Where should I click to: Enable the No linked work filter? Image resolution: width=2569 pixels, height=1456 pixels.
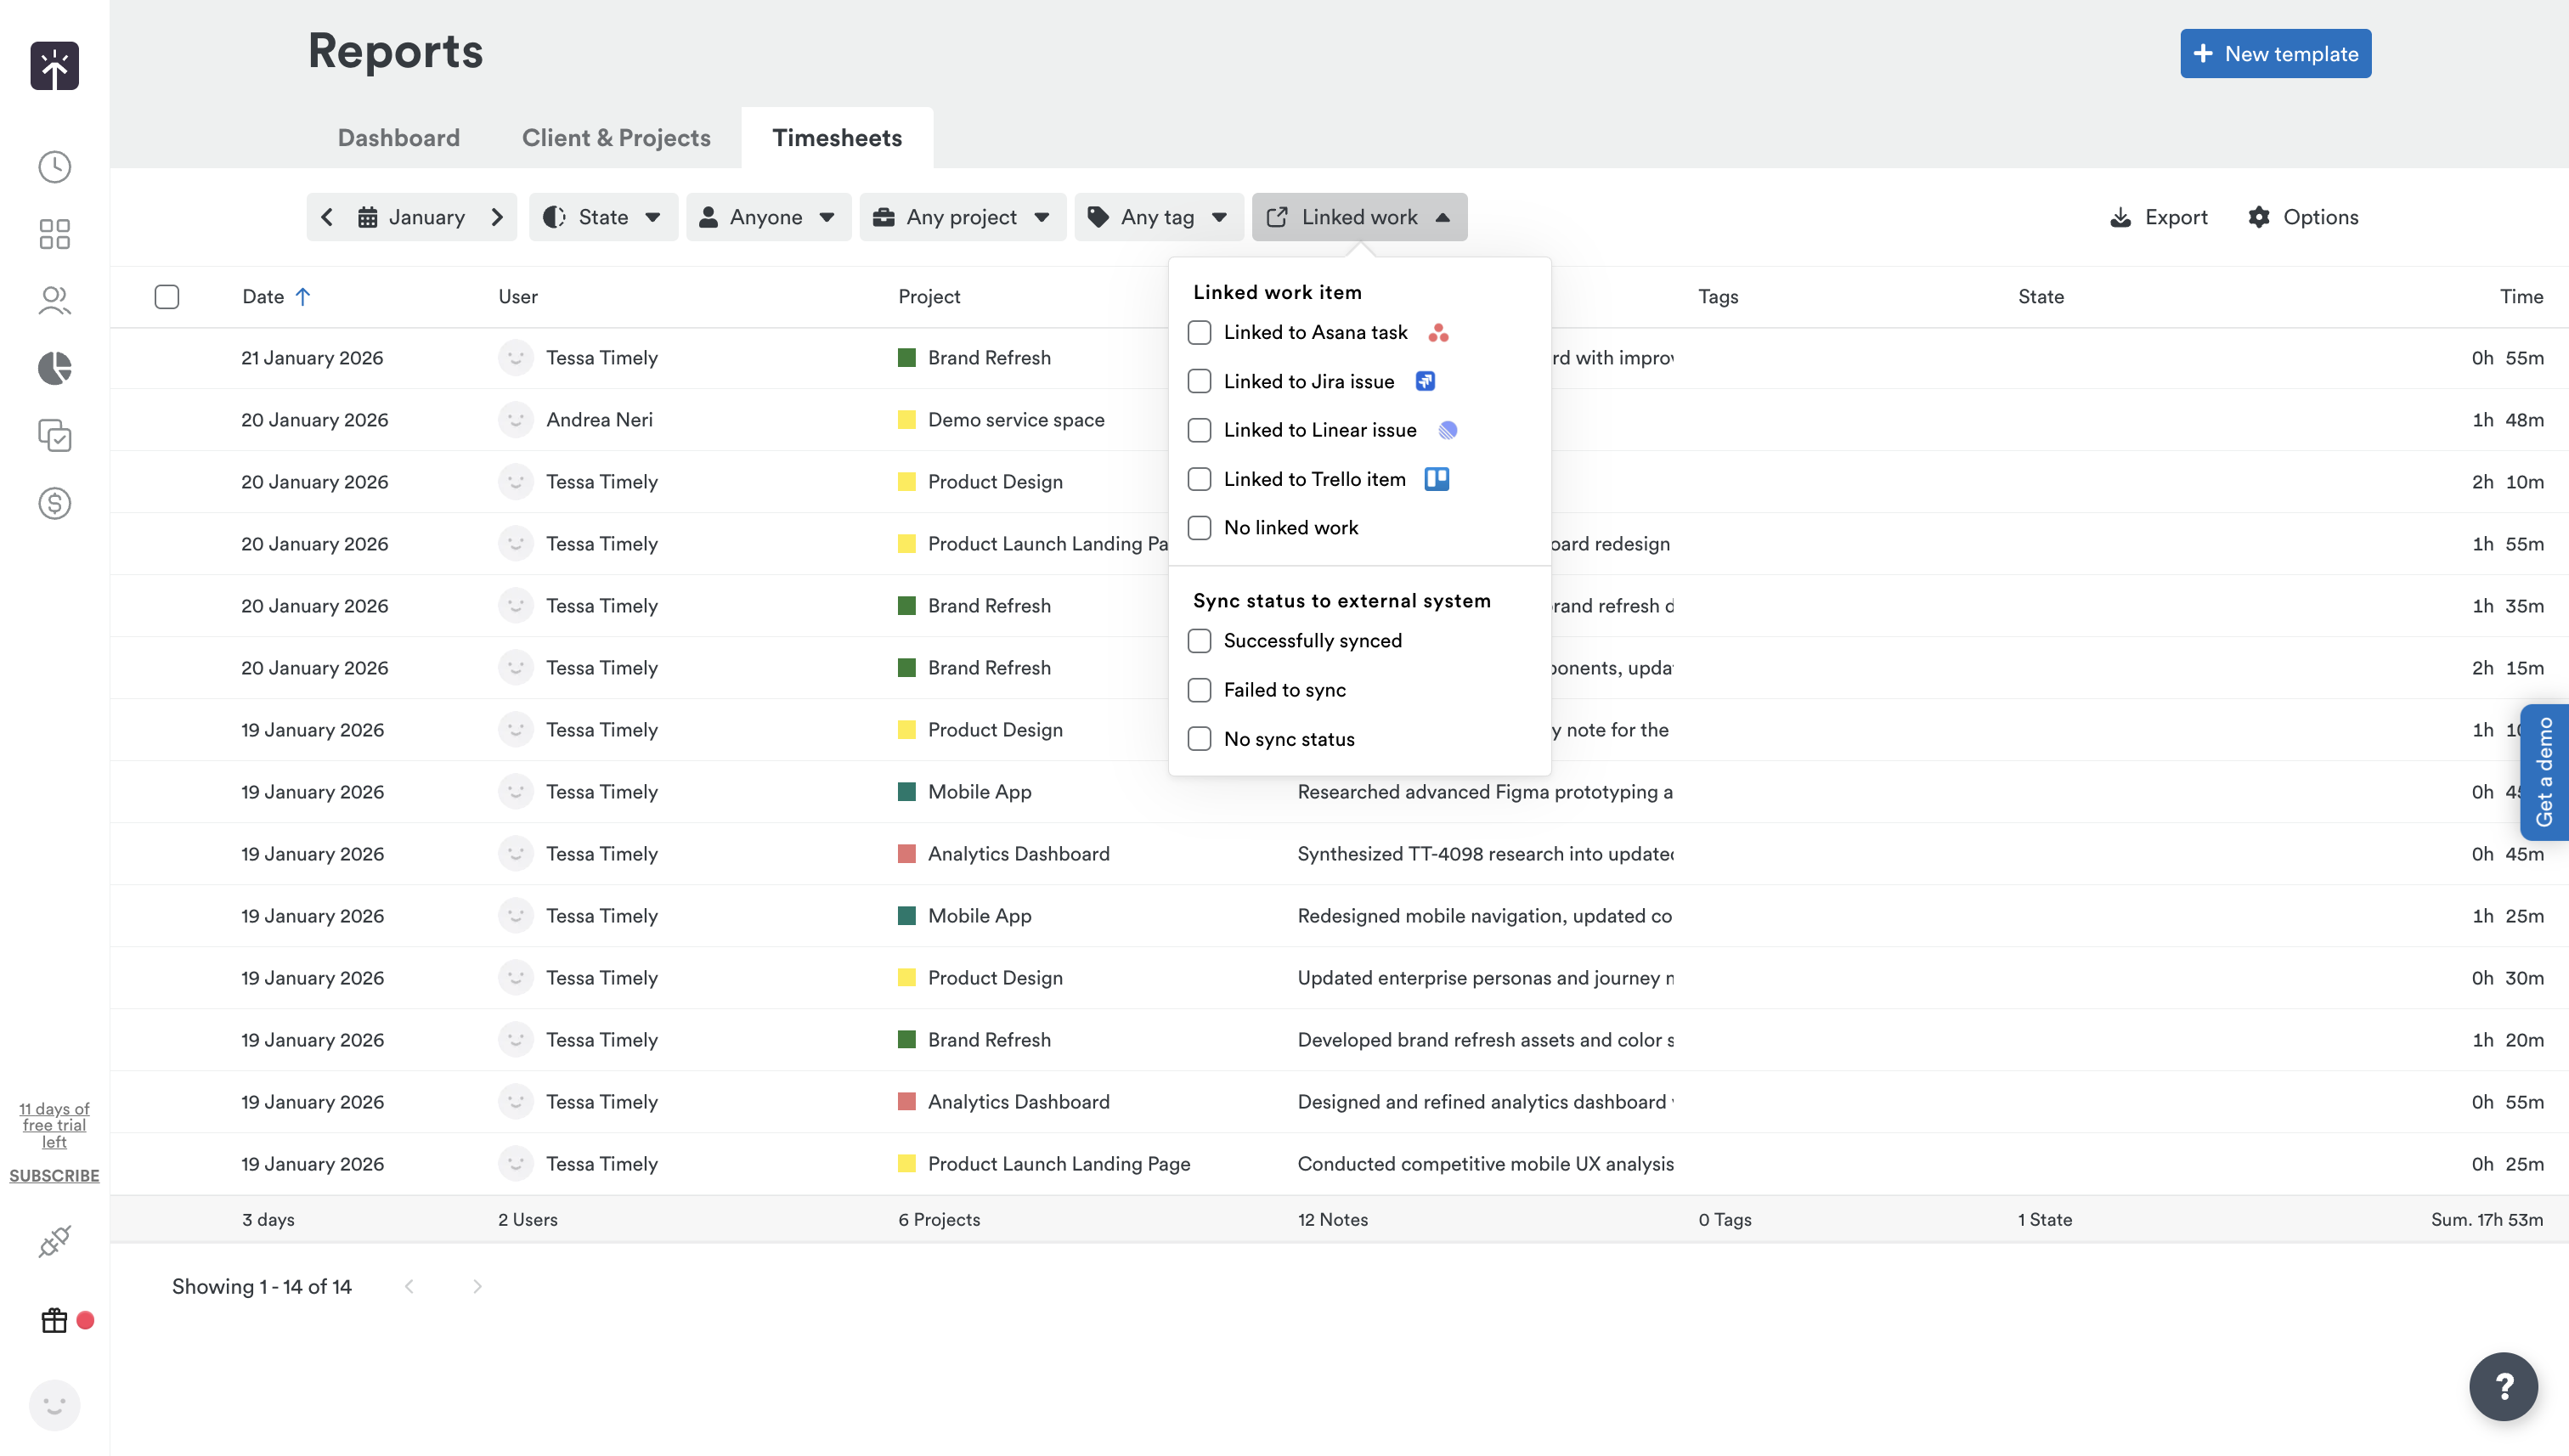pos(1199,527)
